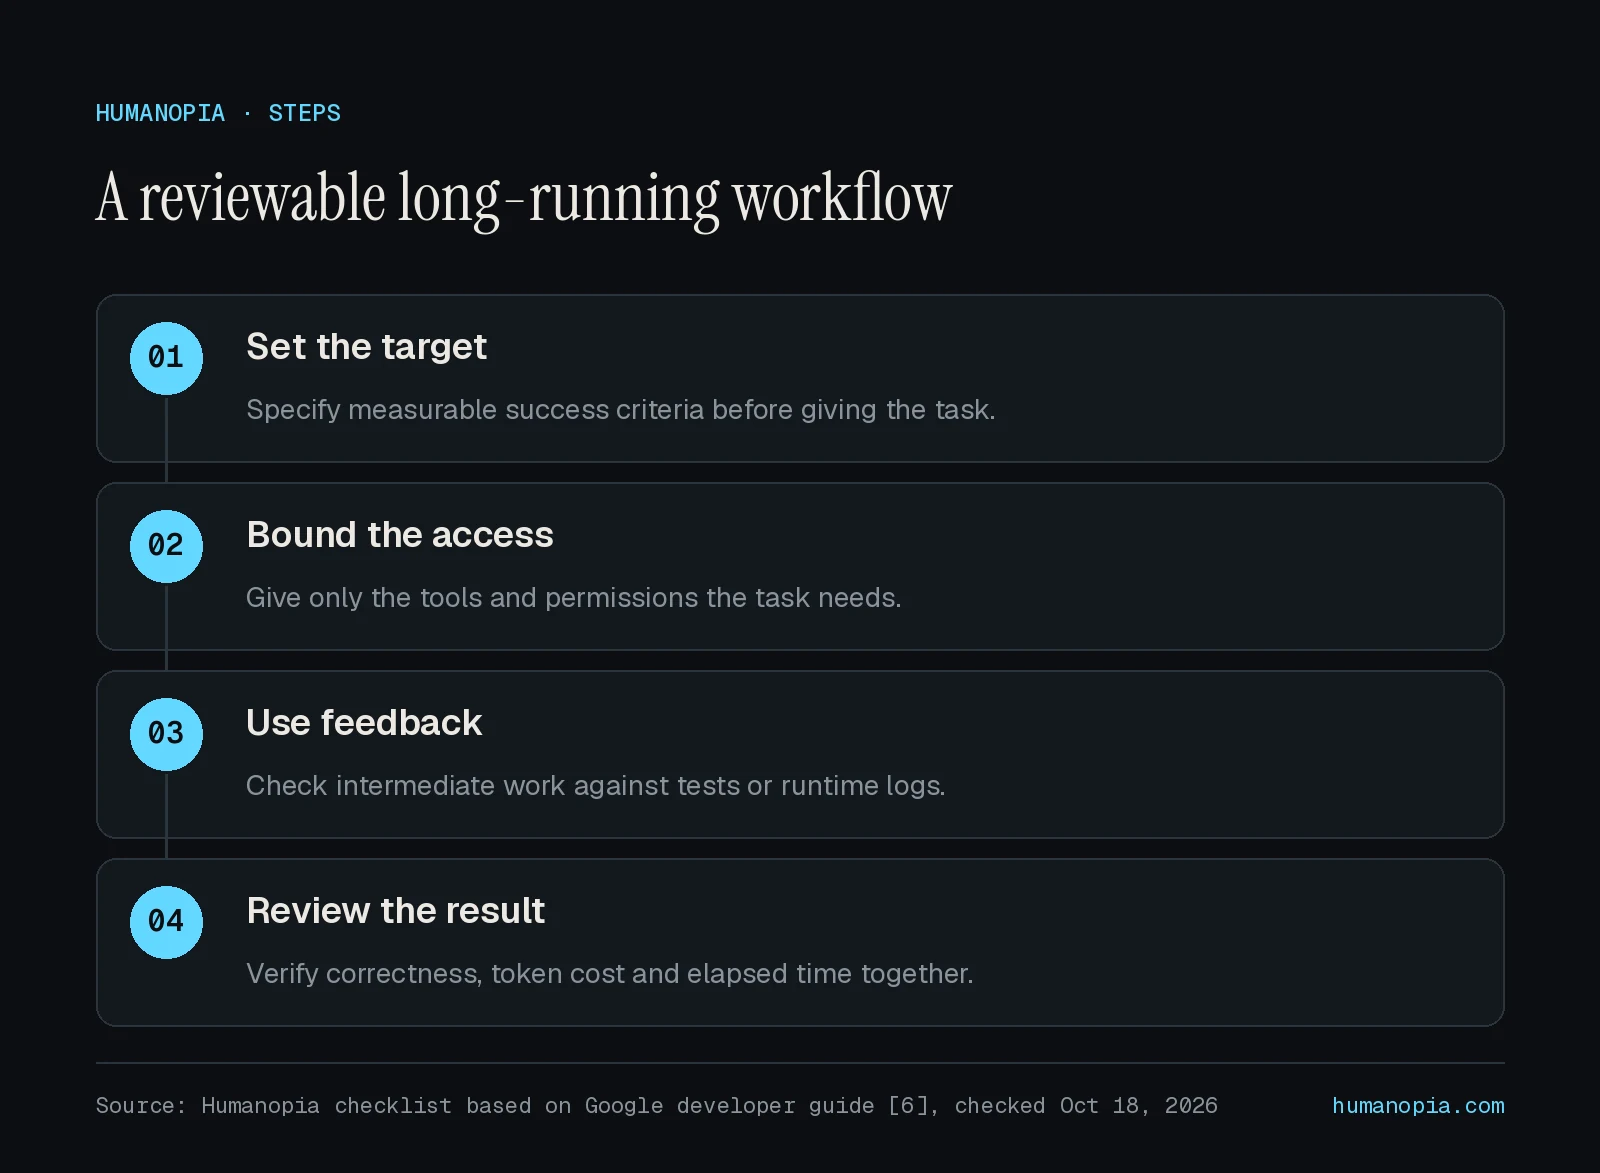1600x1173 pixels.
Task: Click 'Check intermediate work against tests' text
Action: [595, 786]
